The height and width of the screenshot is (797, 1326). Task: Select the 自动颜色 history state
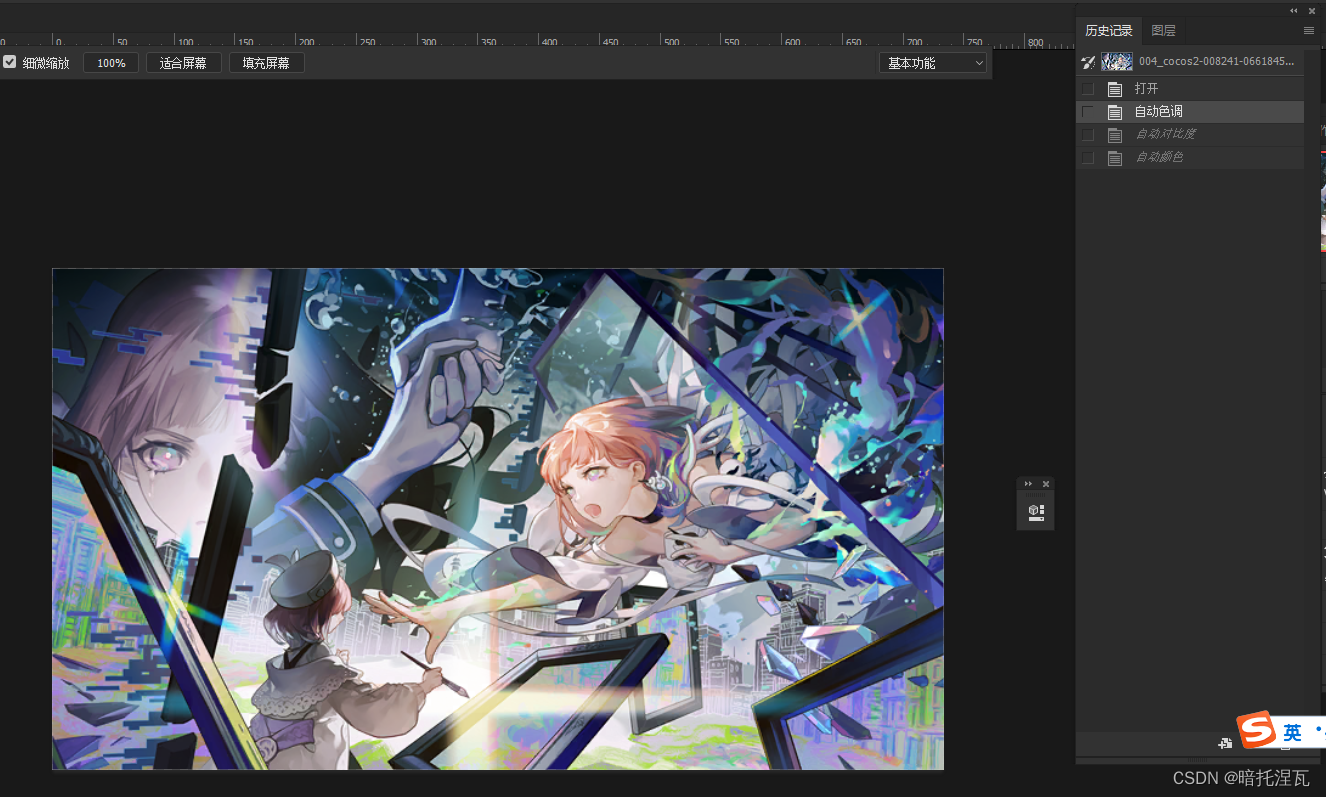tap(1190, 158)
